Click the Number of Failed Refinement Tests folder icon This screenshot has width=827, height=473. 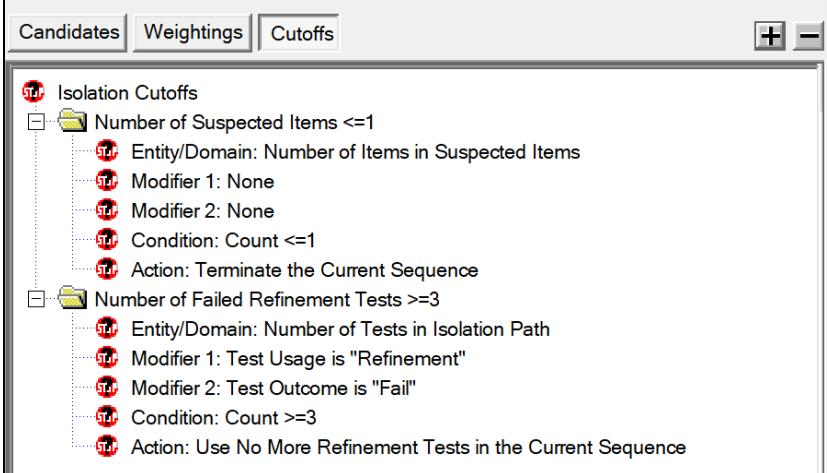click(x=72, y=298)
